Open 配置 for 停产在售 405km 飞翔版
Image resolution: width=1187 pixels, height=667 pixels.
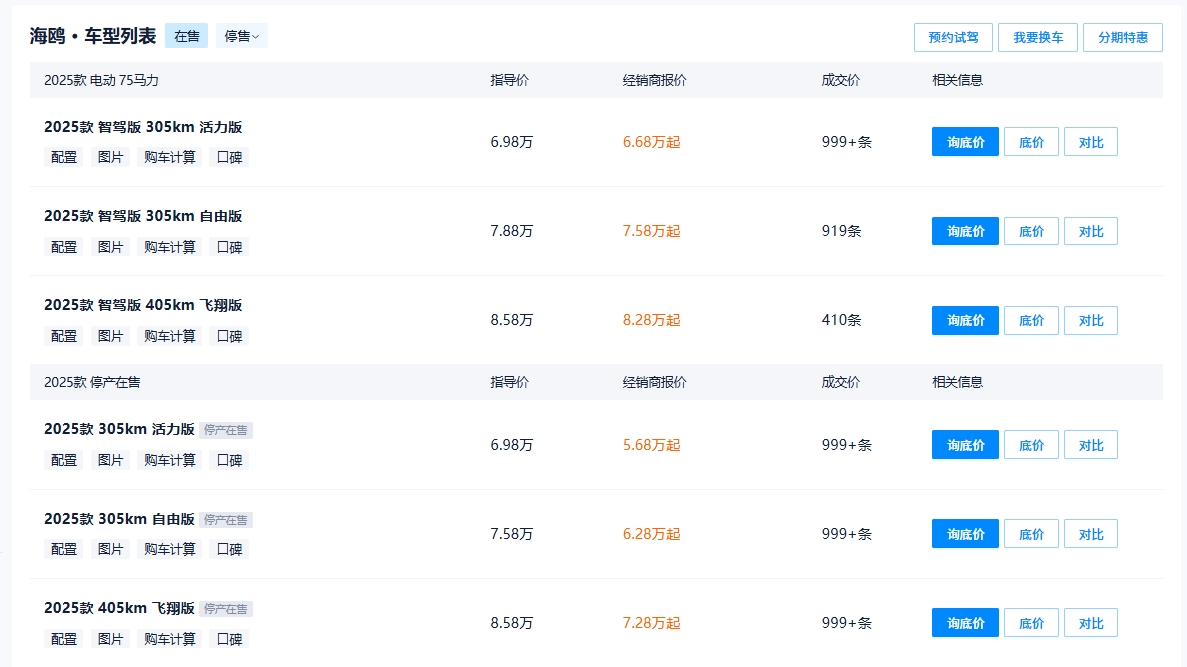(64, 639)
